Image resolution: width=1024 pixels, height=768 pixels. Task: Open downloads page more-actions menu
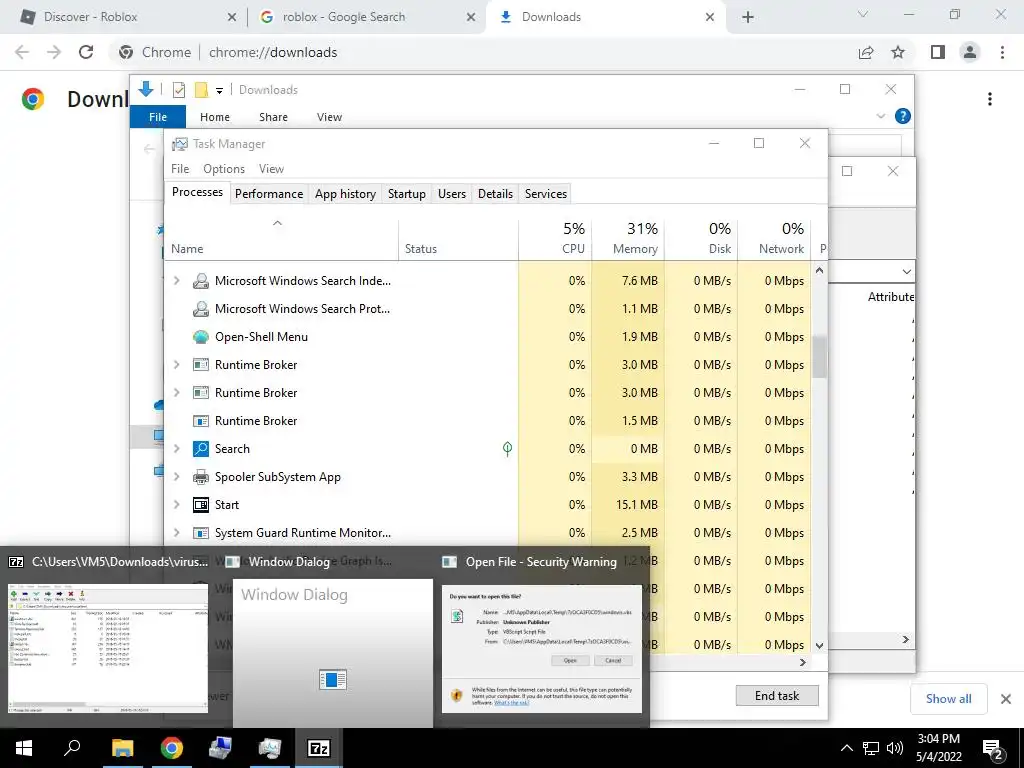click(x=990, y=99)
